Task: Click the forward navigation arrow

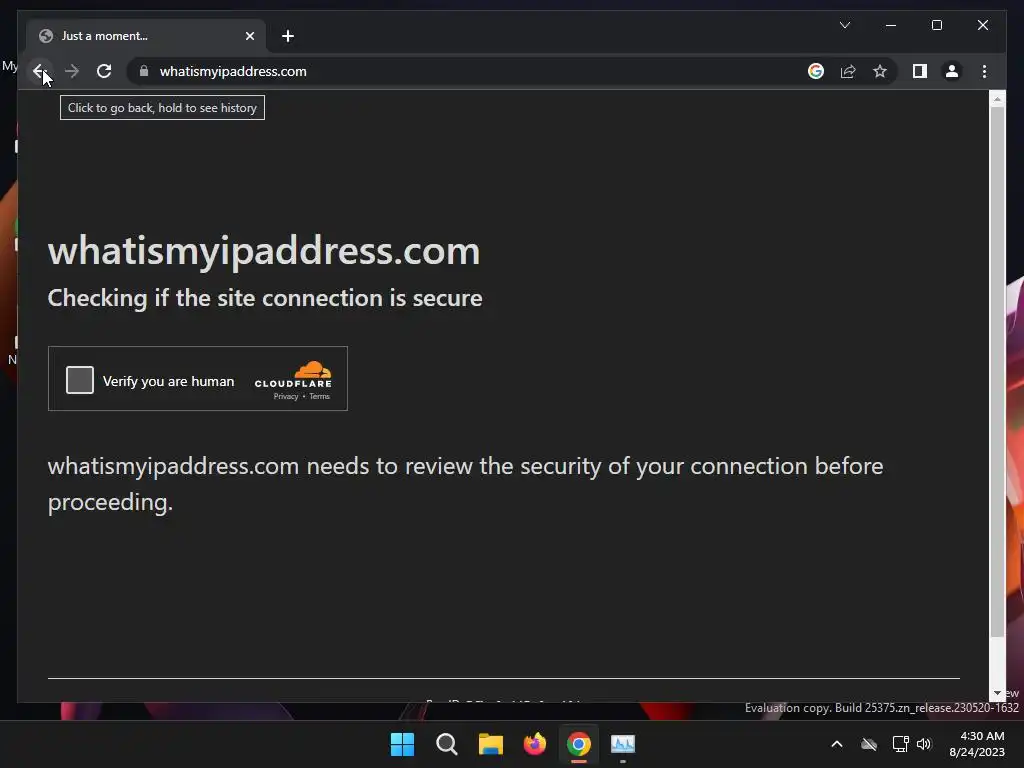Action: pos(72,71)
